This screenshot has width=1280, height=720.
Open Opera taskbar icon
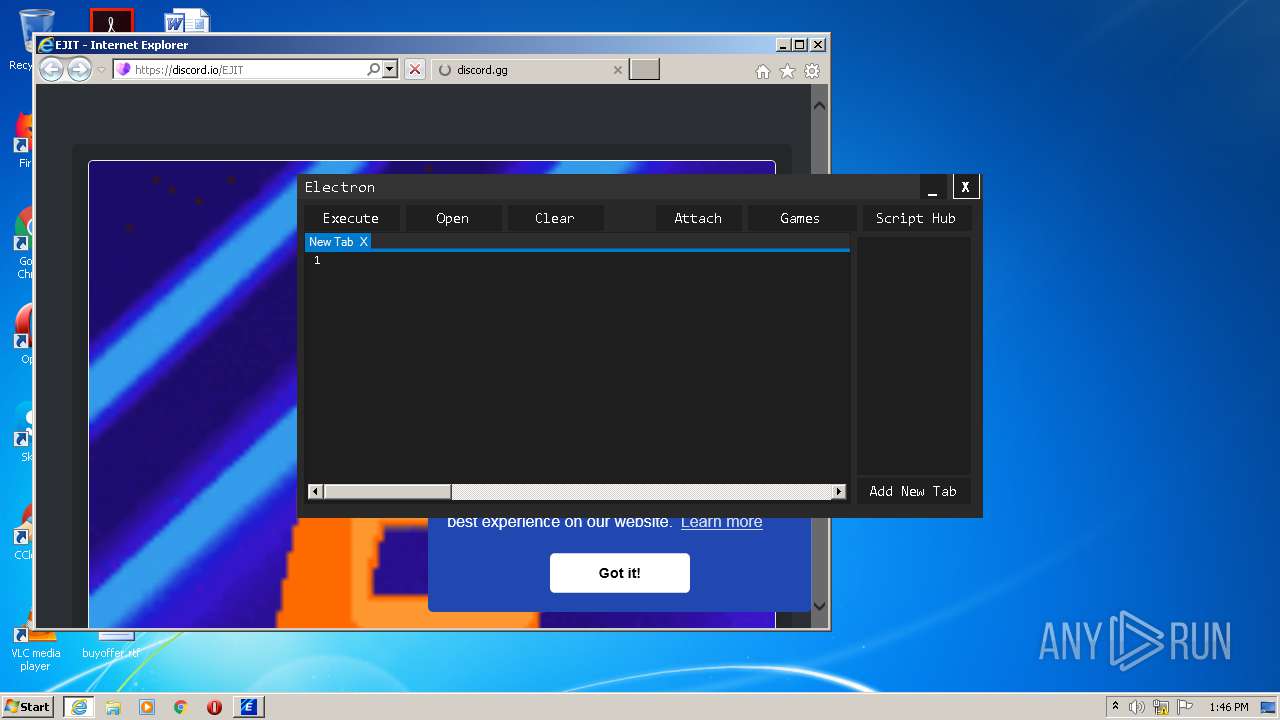[214, 707]
